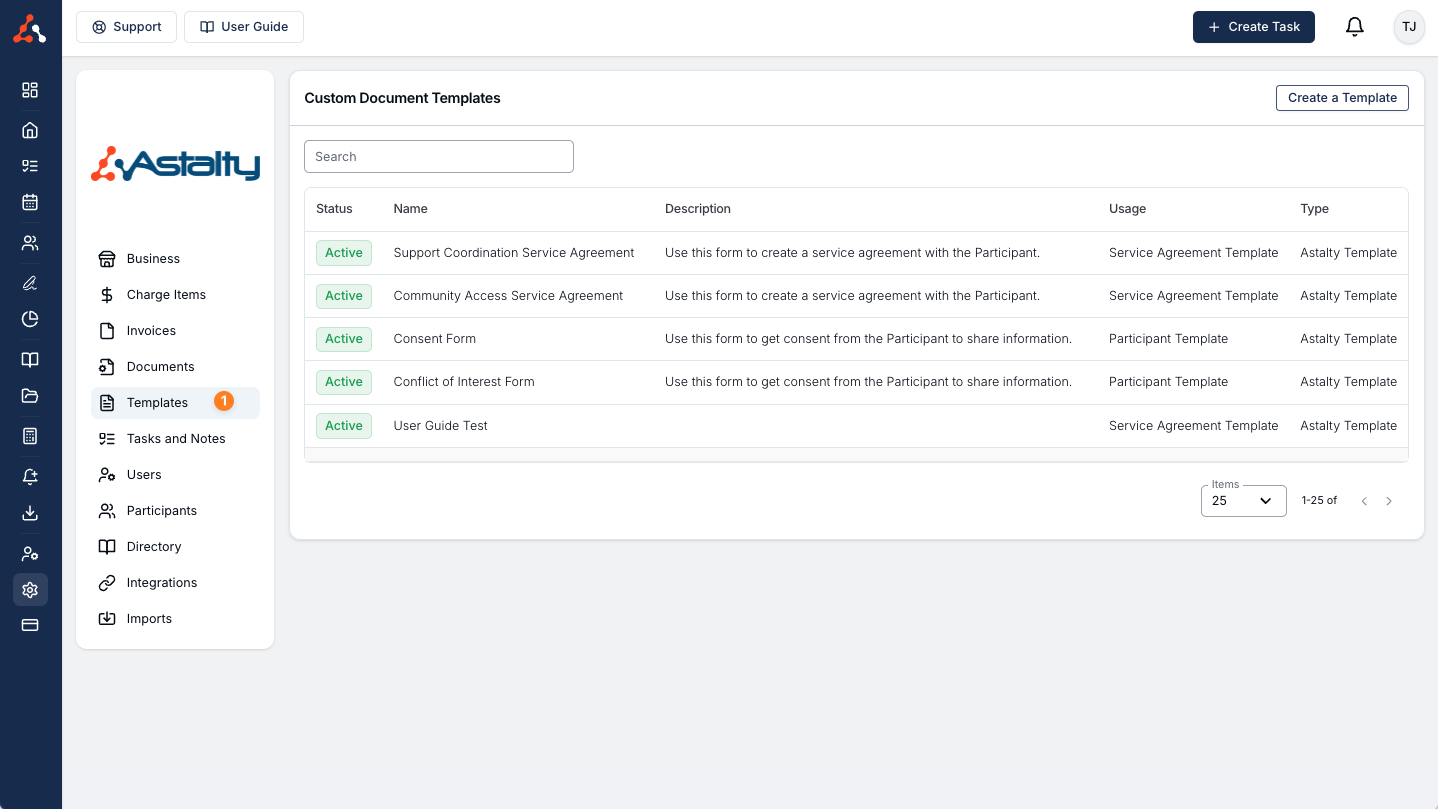
Task: Open the people icon in dark left rail
Action: (x=30, y=243)
